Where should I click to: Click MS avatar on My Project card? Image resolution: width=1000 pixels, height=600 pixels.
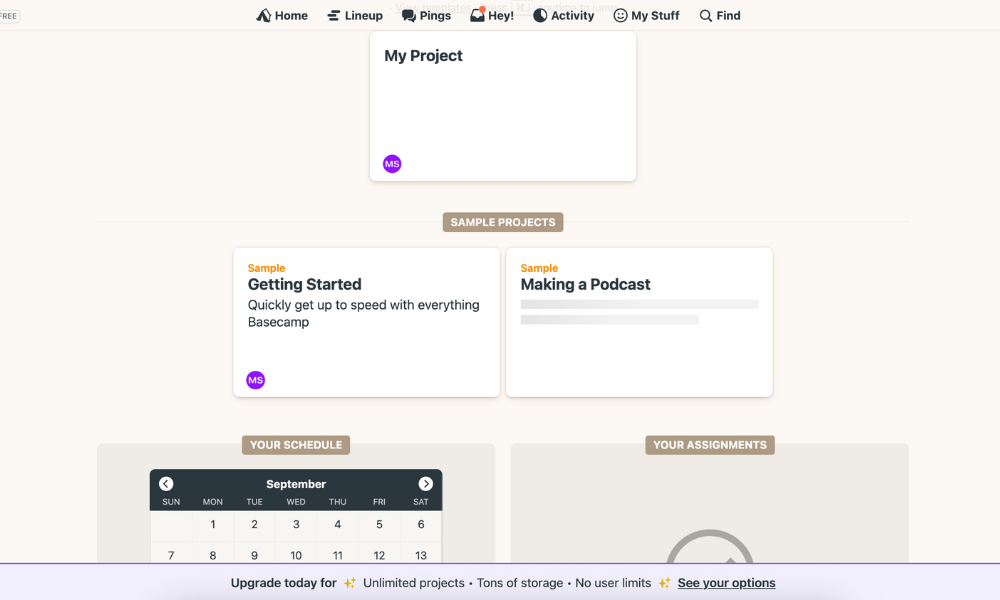392,164
